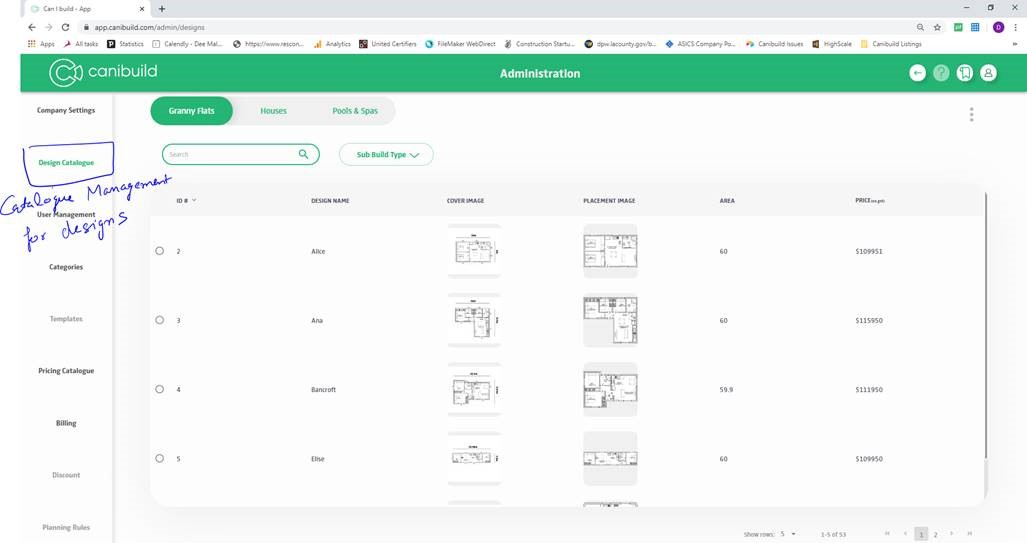The width and height of the screenshot is (1027, 543).
Task: Open Statistics bookmark
Action: [125, 44]
